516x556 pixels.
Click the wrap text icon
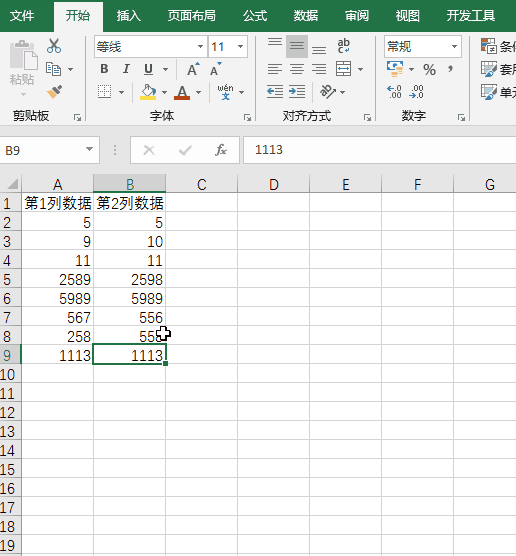[344, 46]
